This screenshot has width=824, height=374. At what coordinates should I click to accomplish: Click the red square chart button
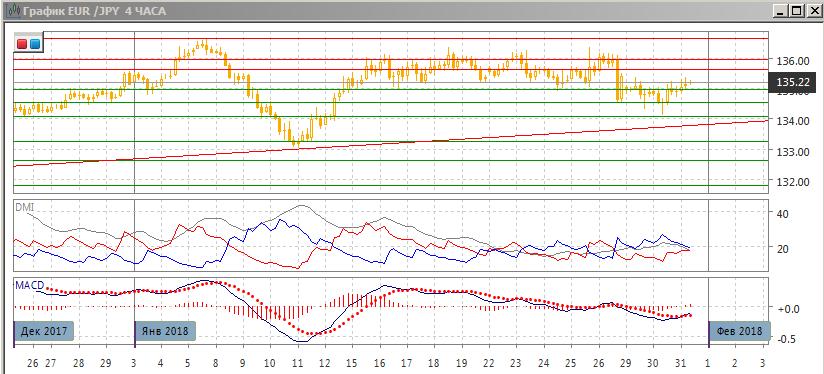click(x=22, y=44)
